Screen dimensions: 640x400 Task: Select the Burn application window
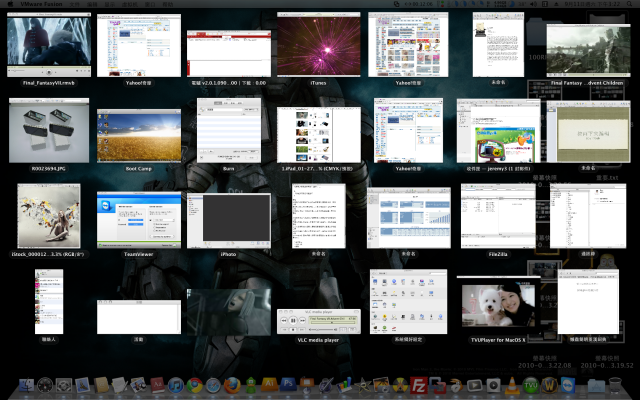click(229, 130)
